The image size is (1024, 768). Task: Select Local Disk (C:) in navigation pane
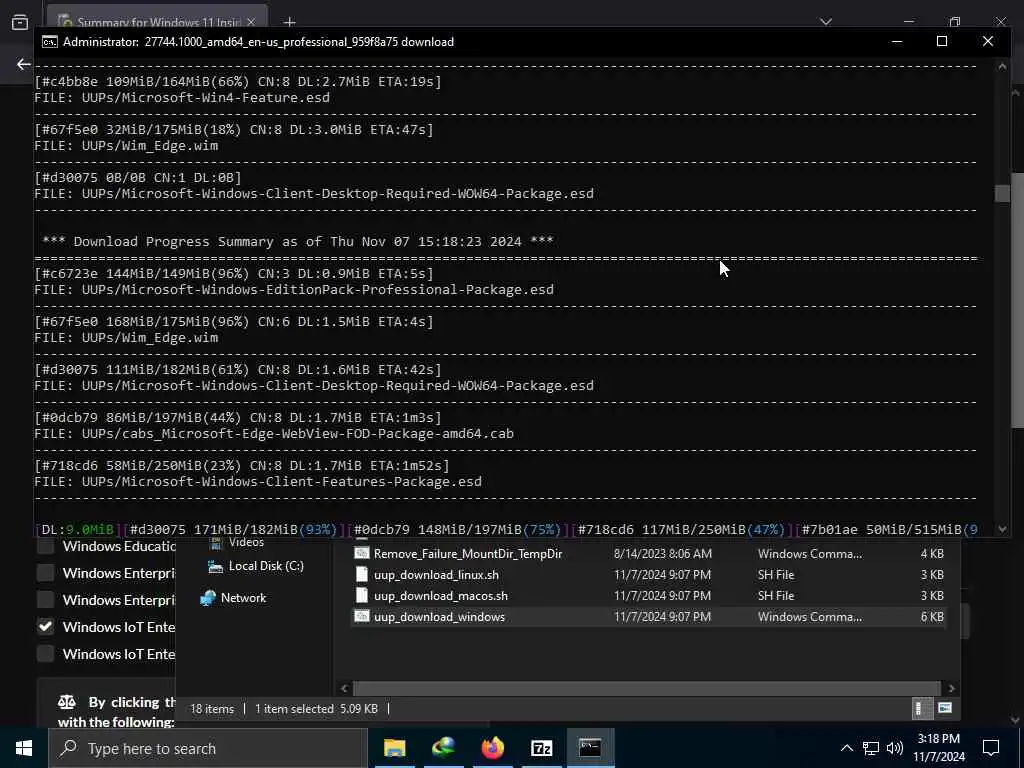pyautogui.click(x=266, y=566)
